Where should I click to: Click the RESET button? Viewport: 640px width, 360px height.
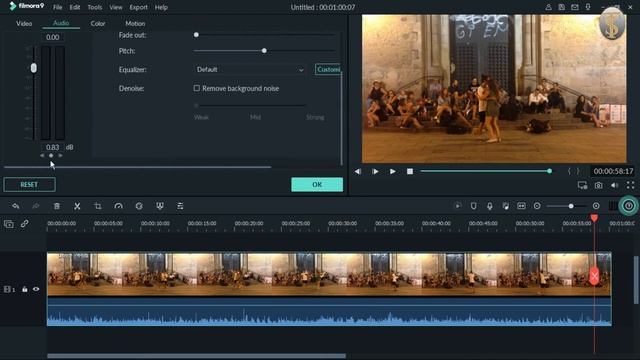29,184
